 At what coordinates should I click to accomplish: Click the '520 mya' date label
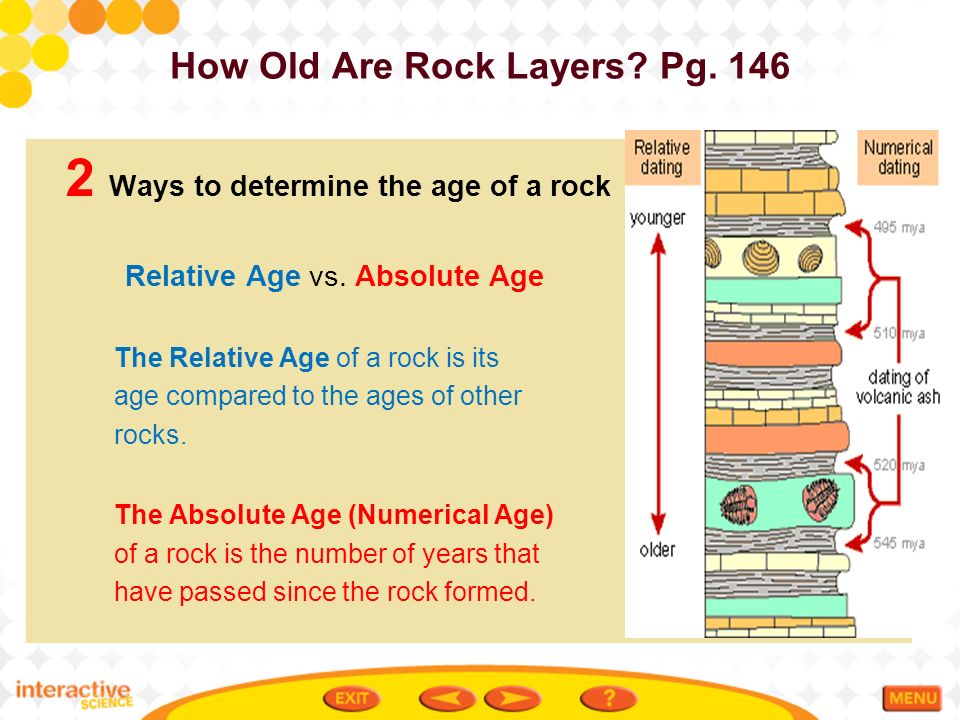pos(899,465)
